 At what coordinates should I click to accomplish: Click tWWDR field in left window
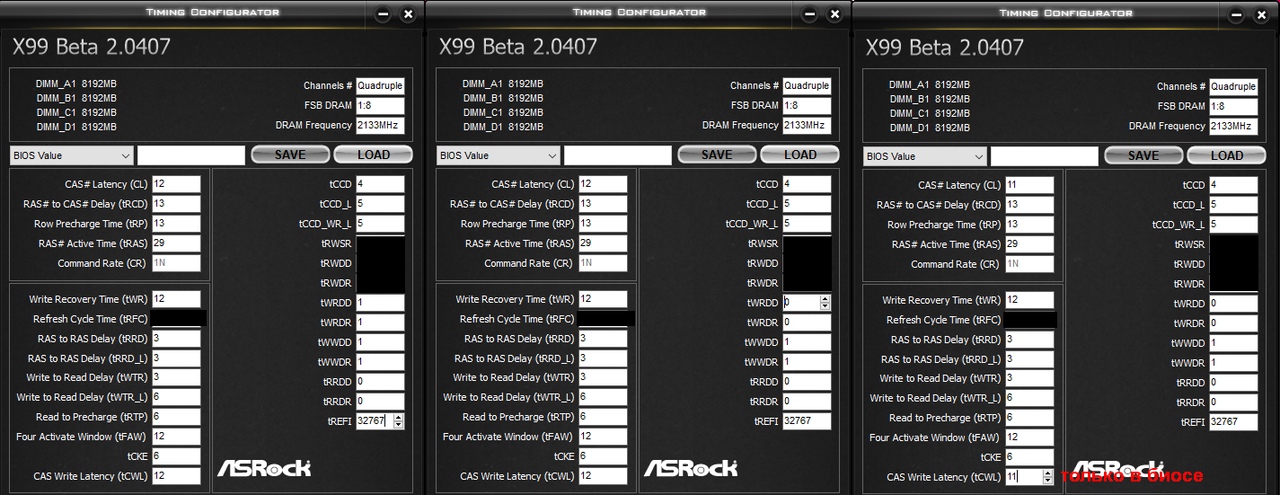pyautogui.click(x=380, y=362)
